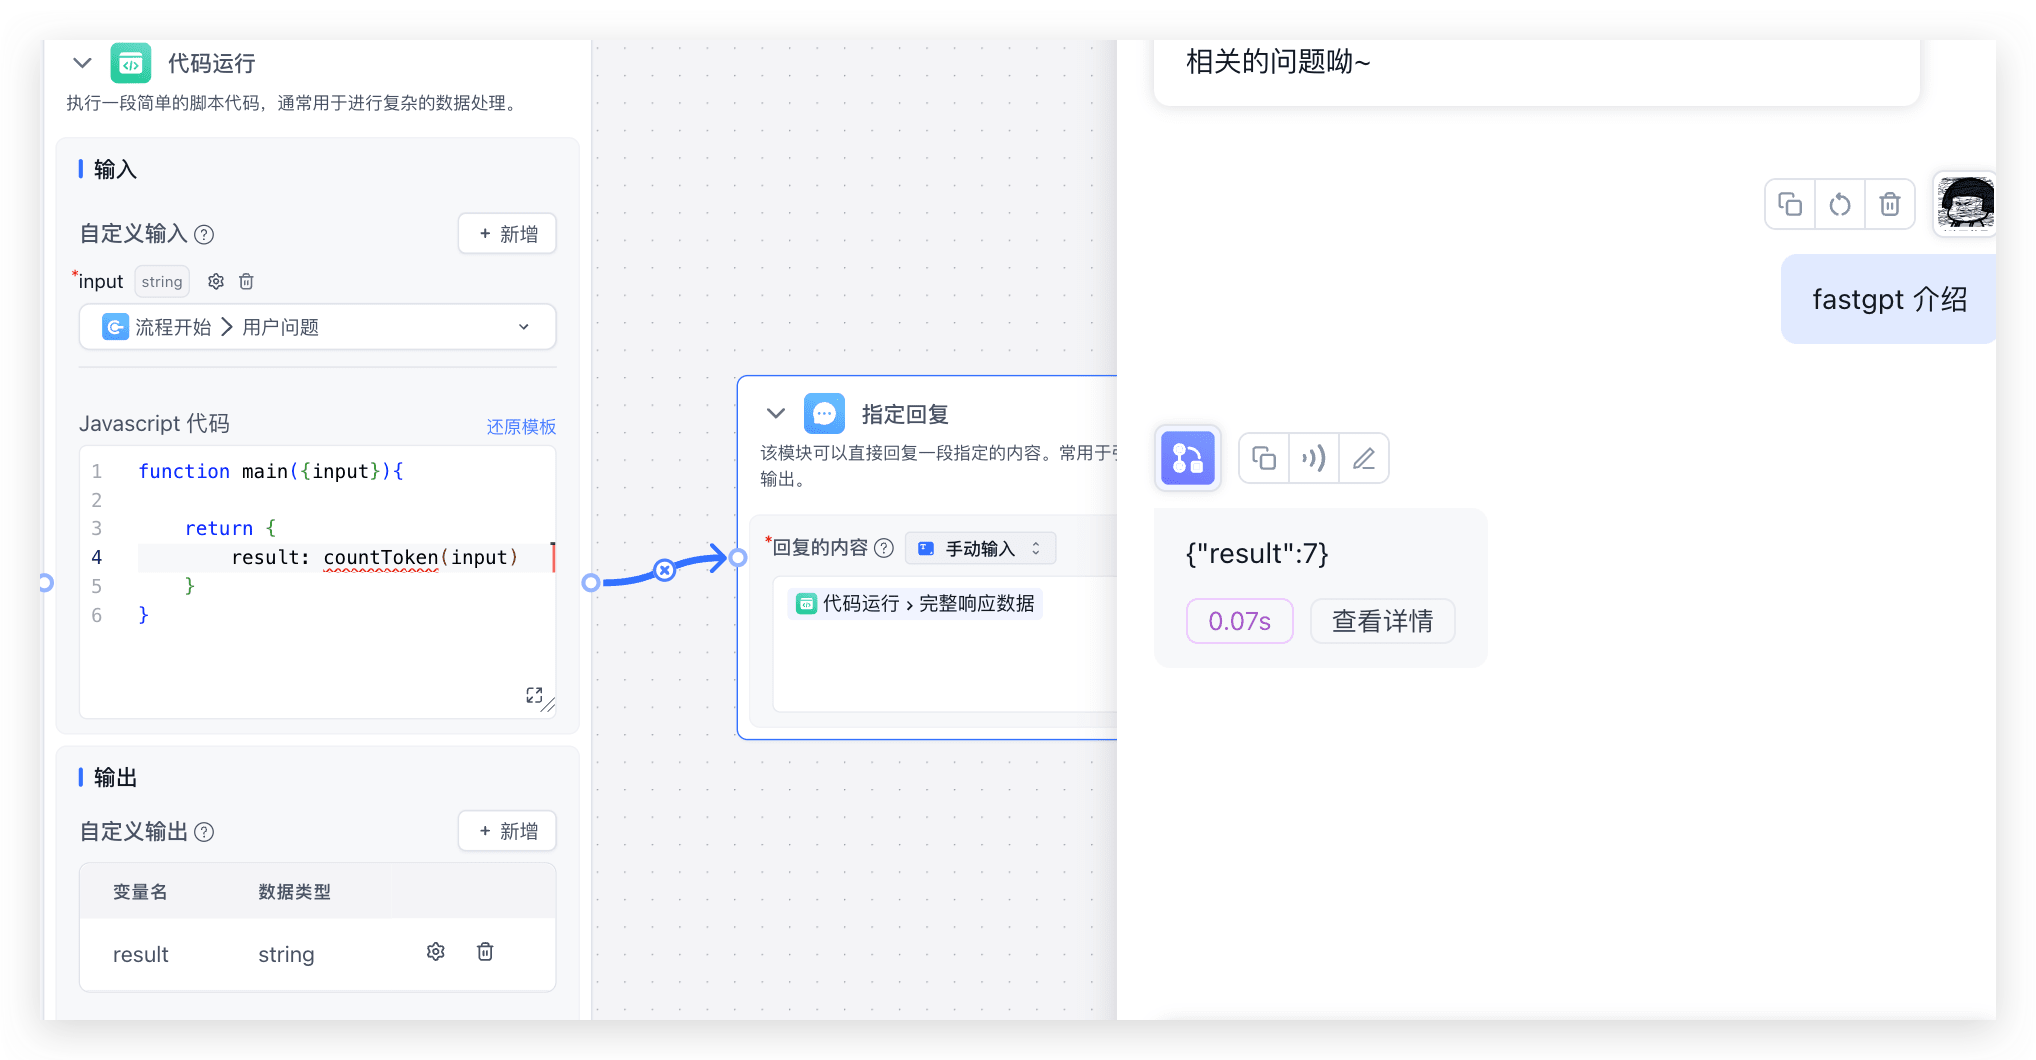Regenerate the user message with refresh icon
Viewport: 2036px width, 1060px height.
pyautogui.click(x=1839, y=205)
